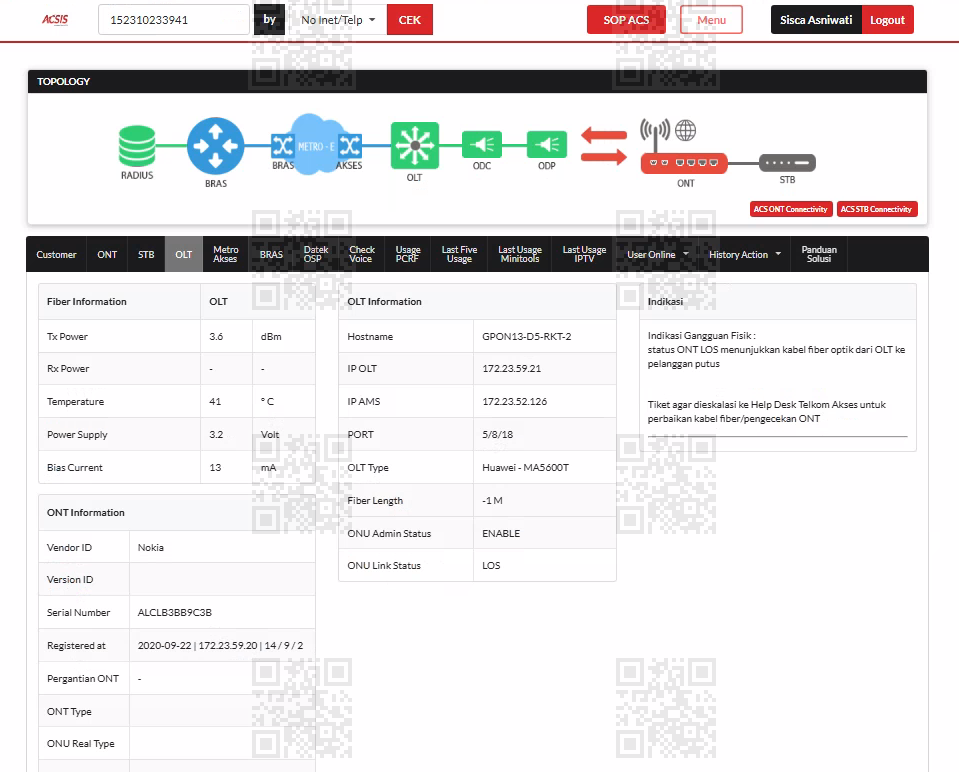Open the Check Voice tab
The image size is (959, 772).
click(361, 254)
